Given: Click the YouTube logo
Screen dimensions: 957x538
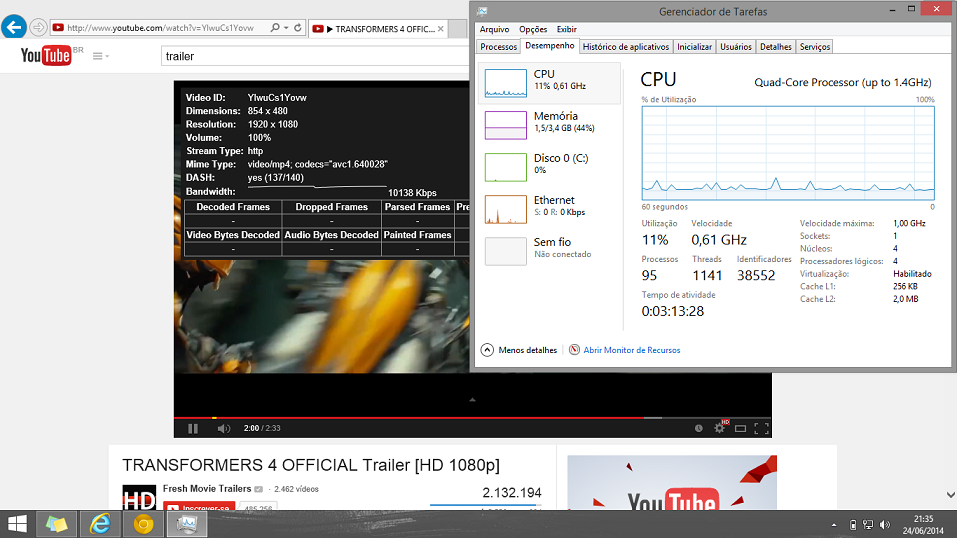Looking at the screenshot, I should tap(46, 56).
